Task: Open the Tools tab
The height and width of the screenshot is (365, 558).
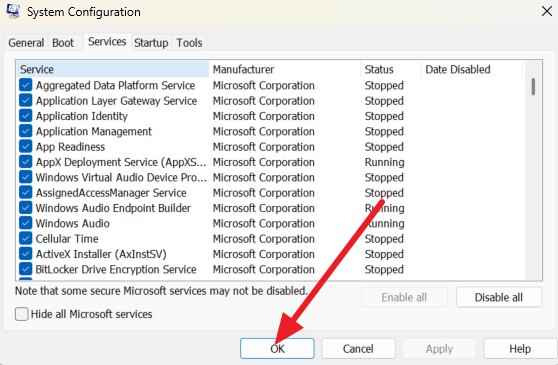Action: coord(189,43)
